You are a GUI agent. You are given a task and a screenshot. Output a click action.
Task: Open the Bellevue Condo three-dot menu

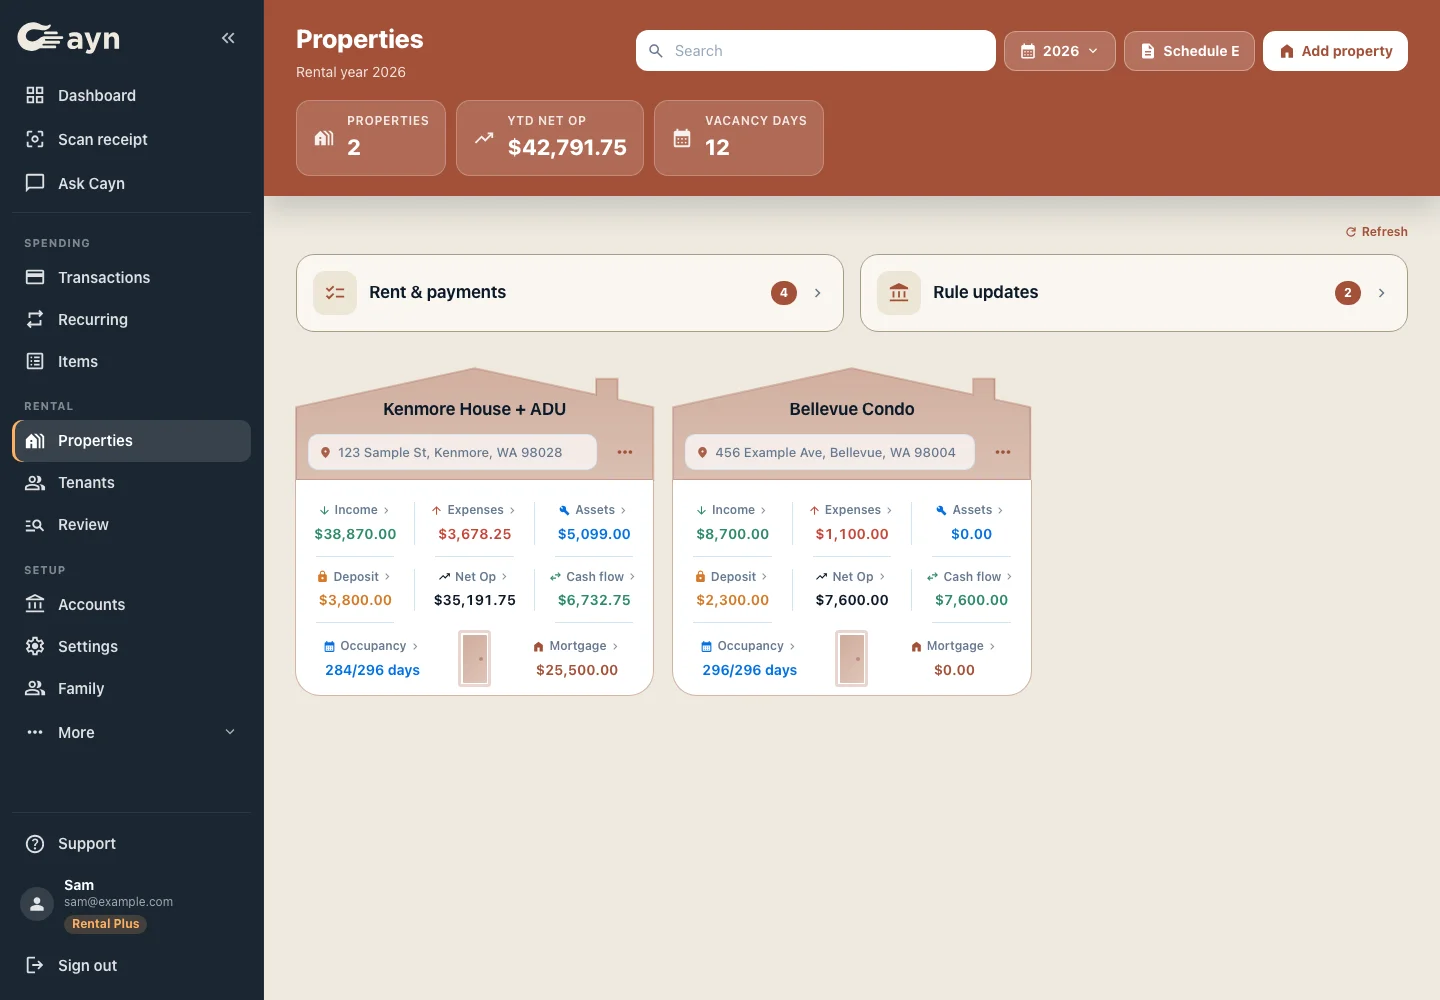coord(1003,452)
